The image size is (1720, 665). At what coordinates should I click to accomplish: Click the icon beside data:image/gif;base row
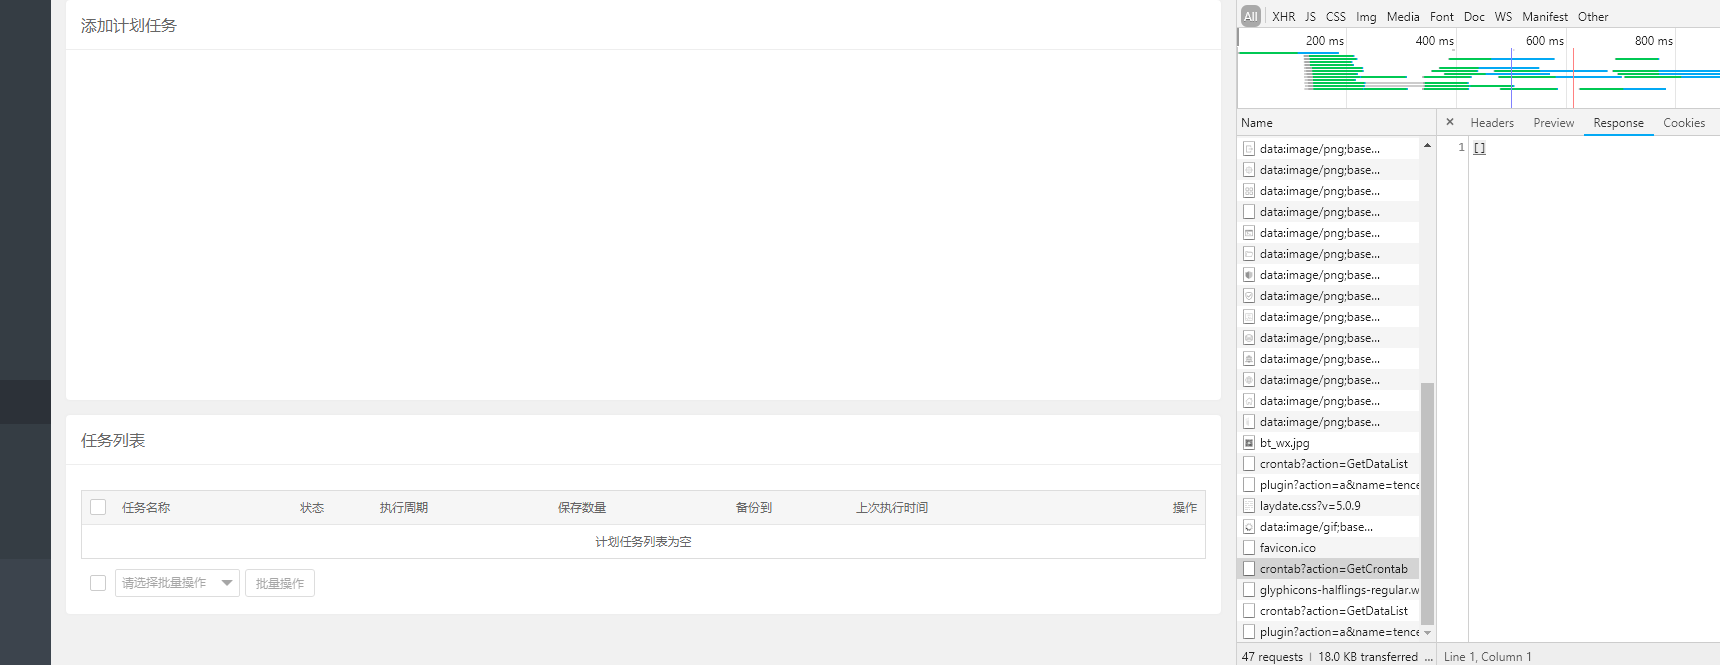coord(1249,527)
